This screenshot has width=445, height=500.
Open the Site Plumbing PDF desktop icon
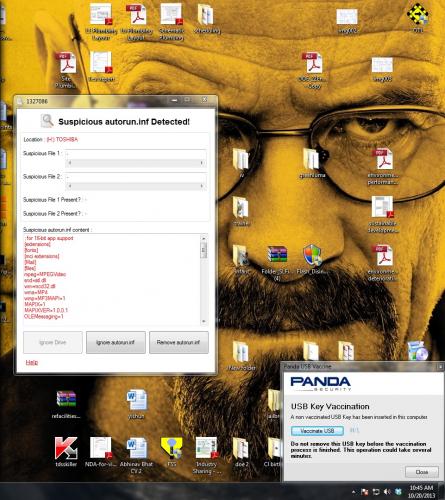click(x=67, y=69)
